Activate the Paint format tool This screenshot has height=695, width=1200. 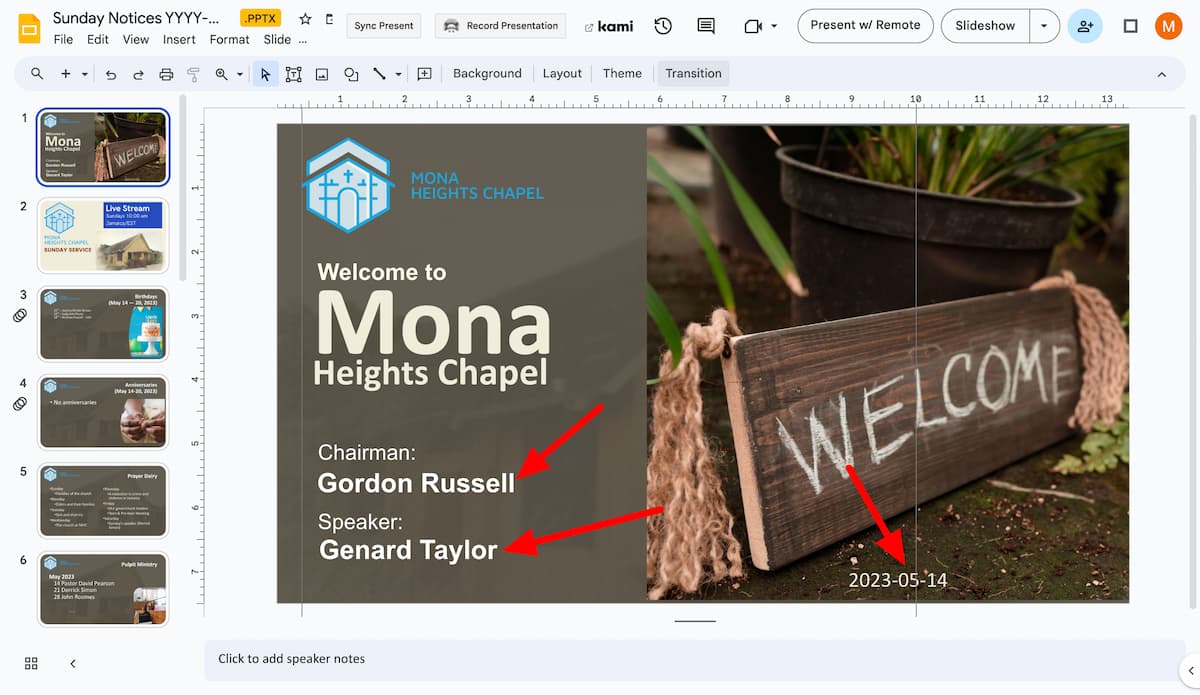coord(192,73)
